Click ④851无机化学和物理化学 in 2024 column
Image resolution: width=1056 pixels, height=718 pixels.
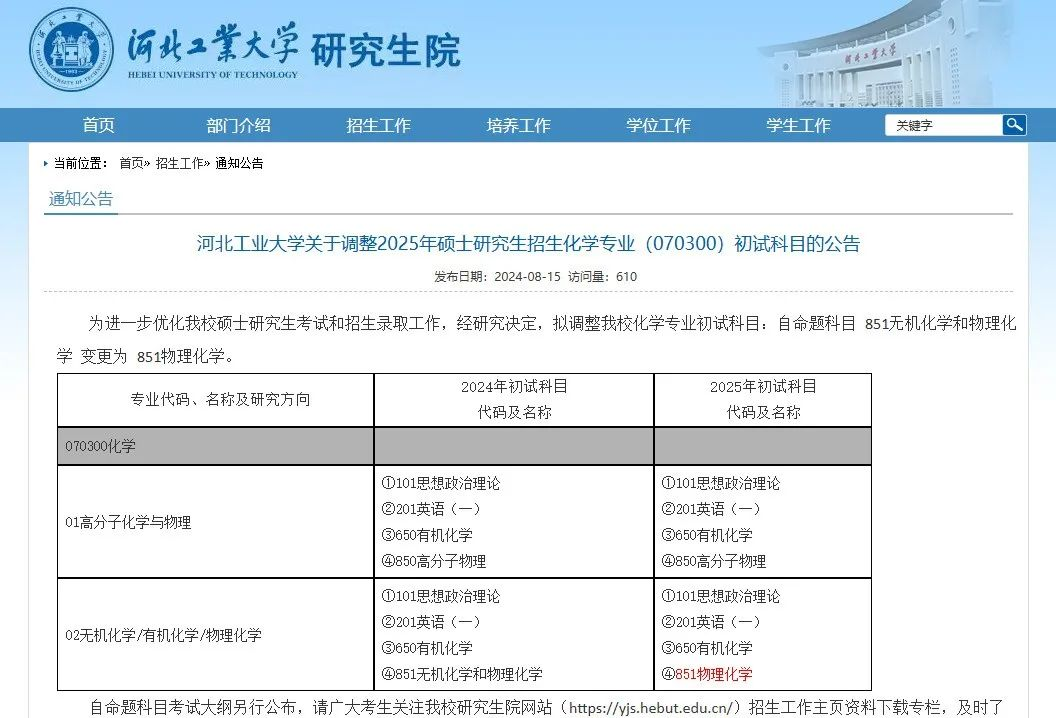(462, 674)
